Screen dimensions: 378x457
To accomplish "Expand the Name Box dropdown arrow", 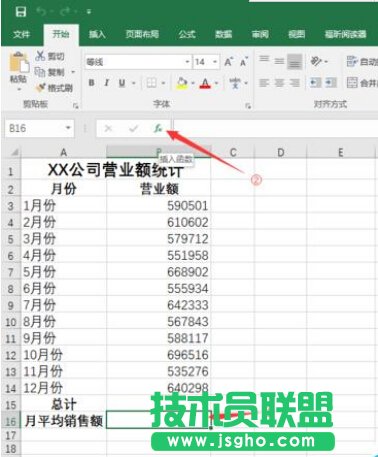I will pyautogui.click(x=68, y=128).
